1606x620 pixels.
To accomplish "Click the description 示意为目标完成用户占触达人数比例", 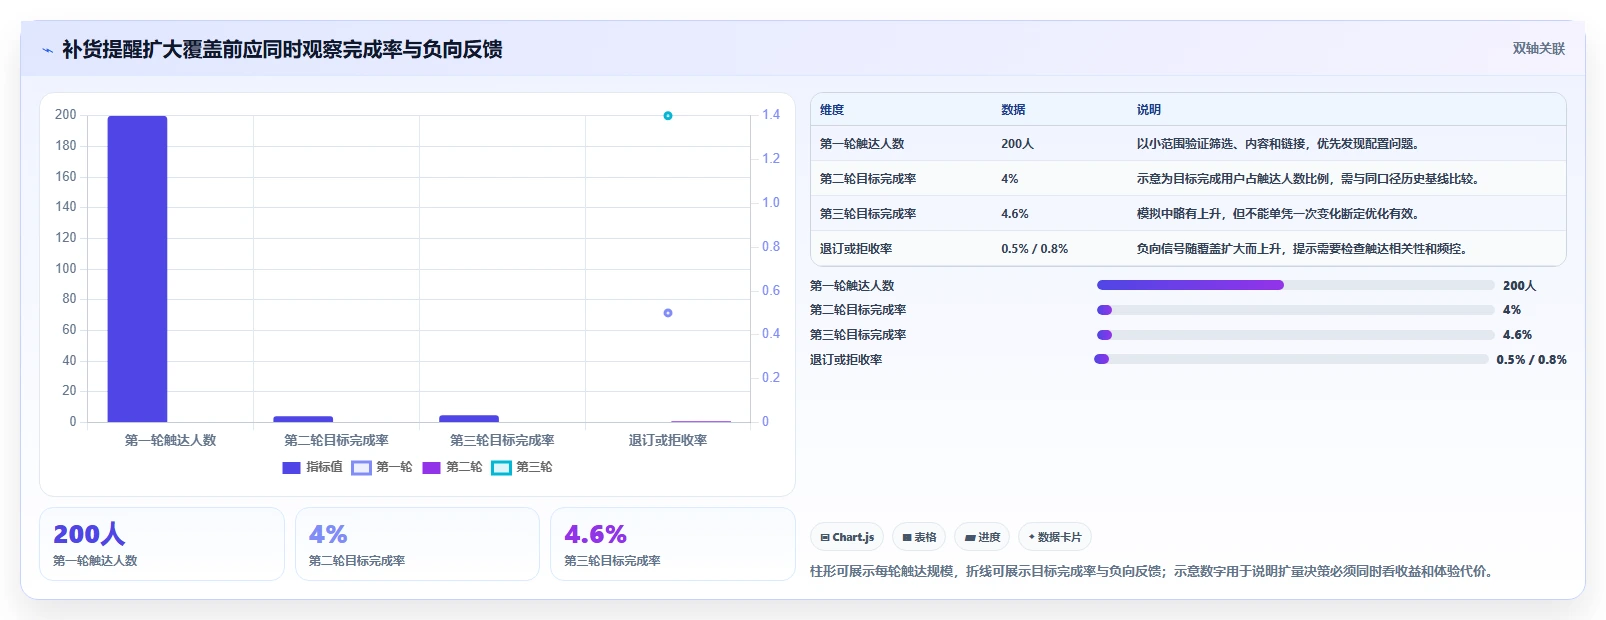I will (x=1308, y=179).
